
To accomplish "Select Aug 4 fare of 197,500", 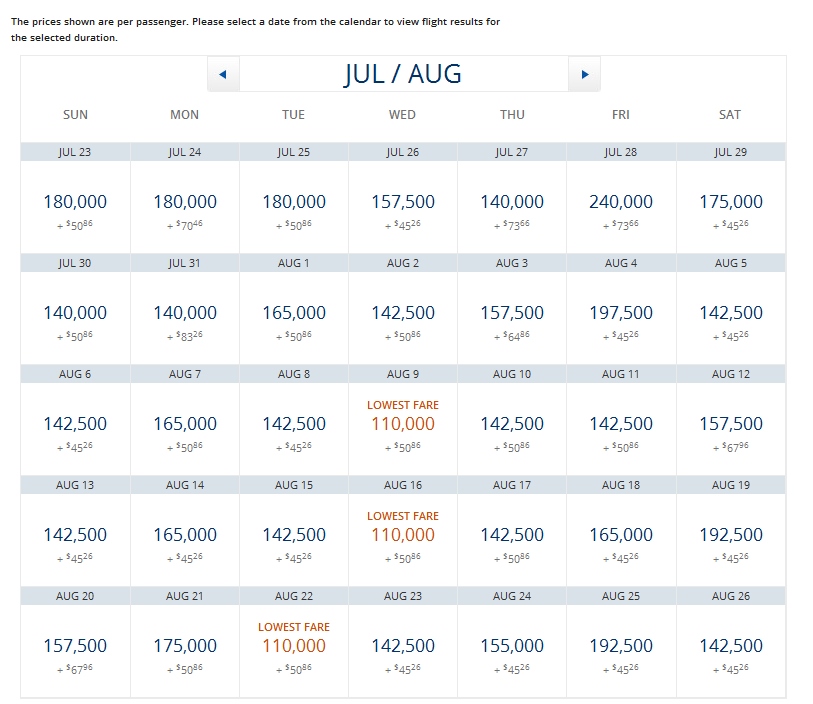I will [621, 313].
